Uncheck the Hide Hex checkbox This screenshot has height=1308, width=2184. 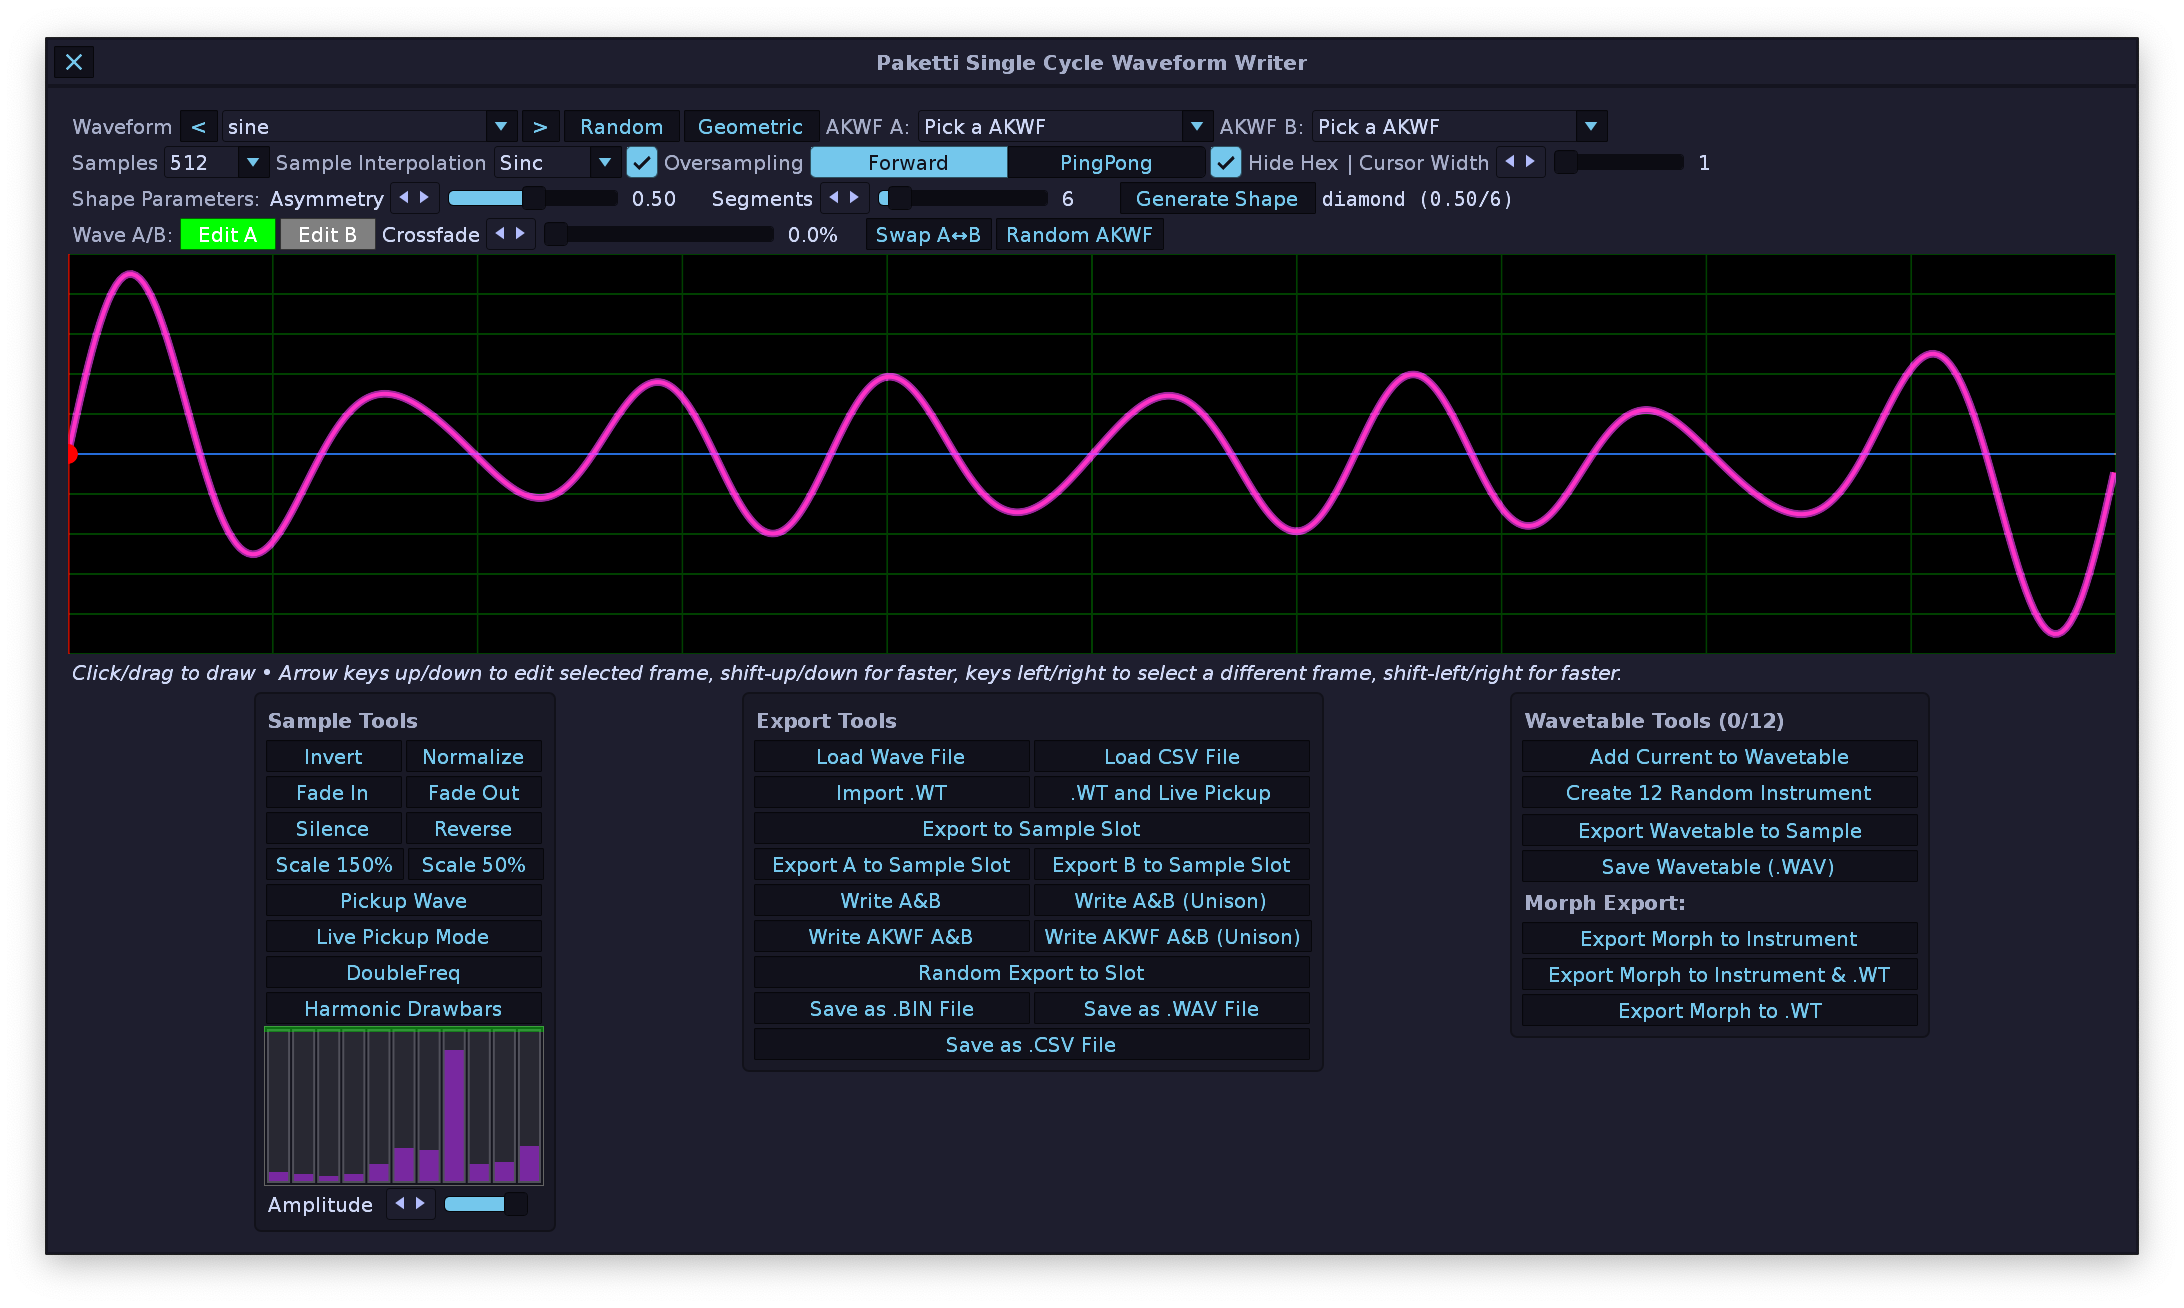(x=1225, y=162)
